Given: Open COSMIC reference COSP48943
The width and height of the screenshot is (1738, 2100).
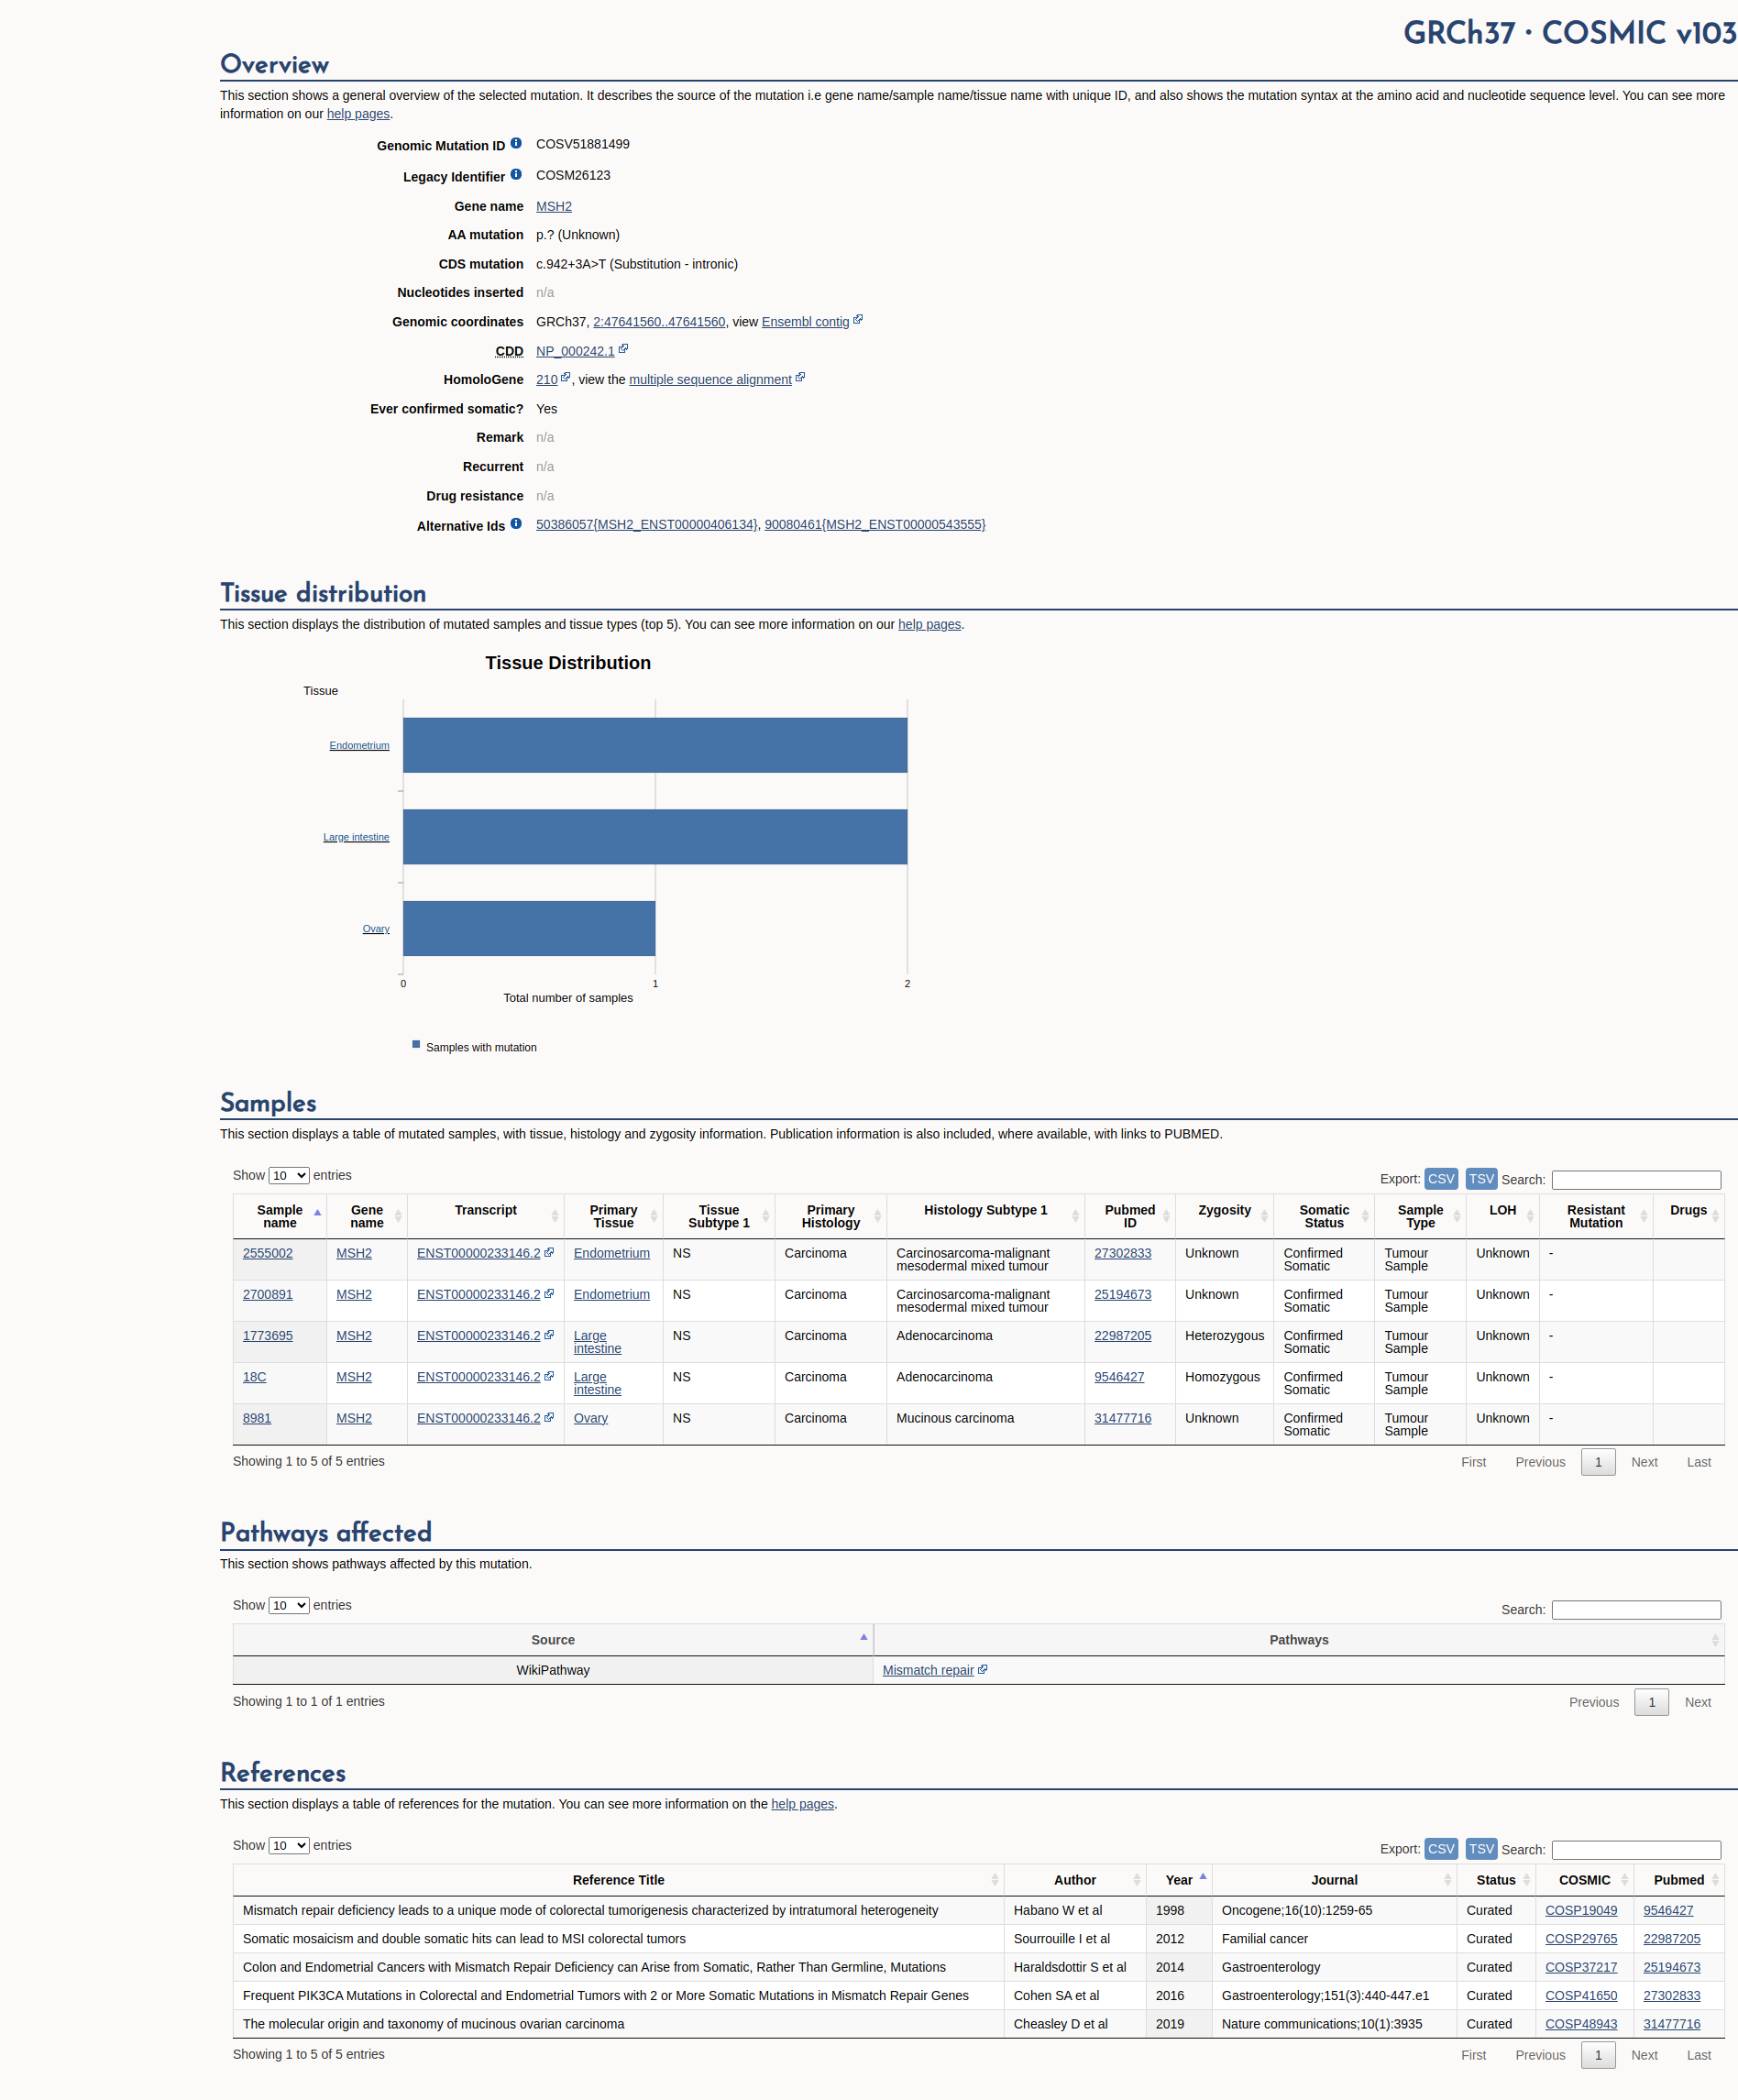Looking at the screenshot, I should point(1581,2024).
